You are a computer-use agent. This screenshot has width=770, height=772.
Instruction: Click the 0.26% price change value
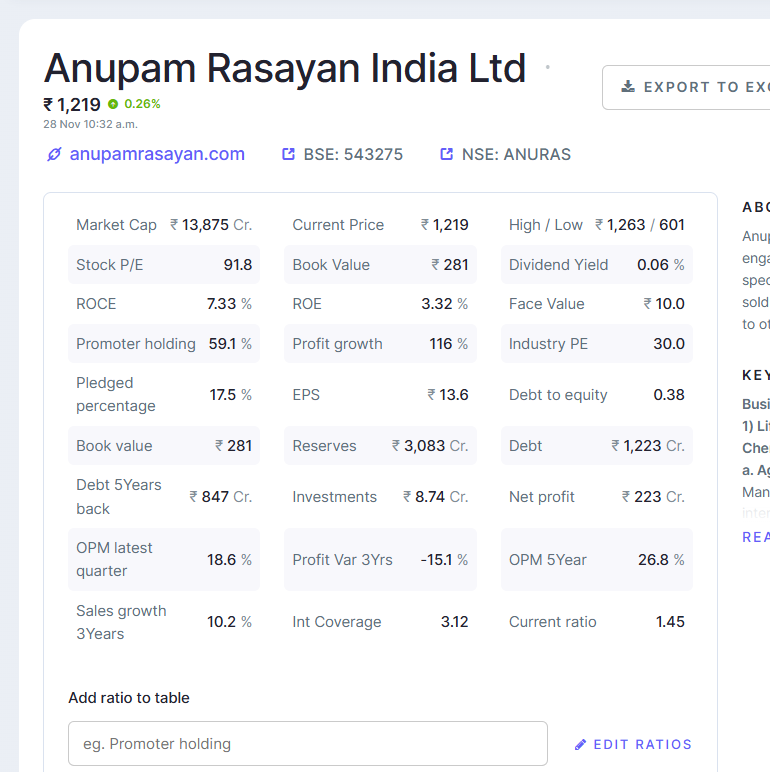pyautogui.click(x=142, y=104)
